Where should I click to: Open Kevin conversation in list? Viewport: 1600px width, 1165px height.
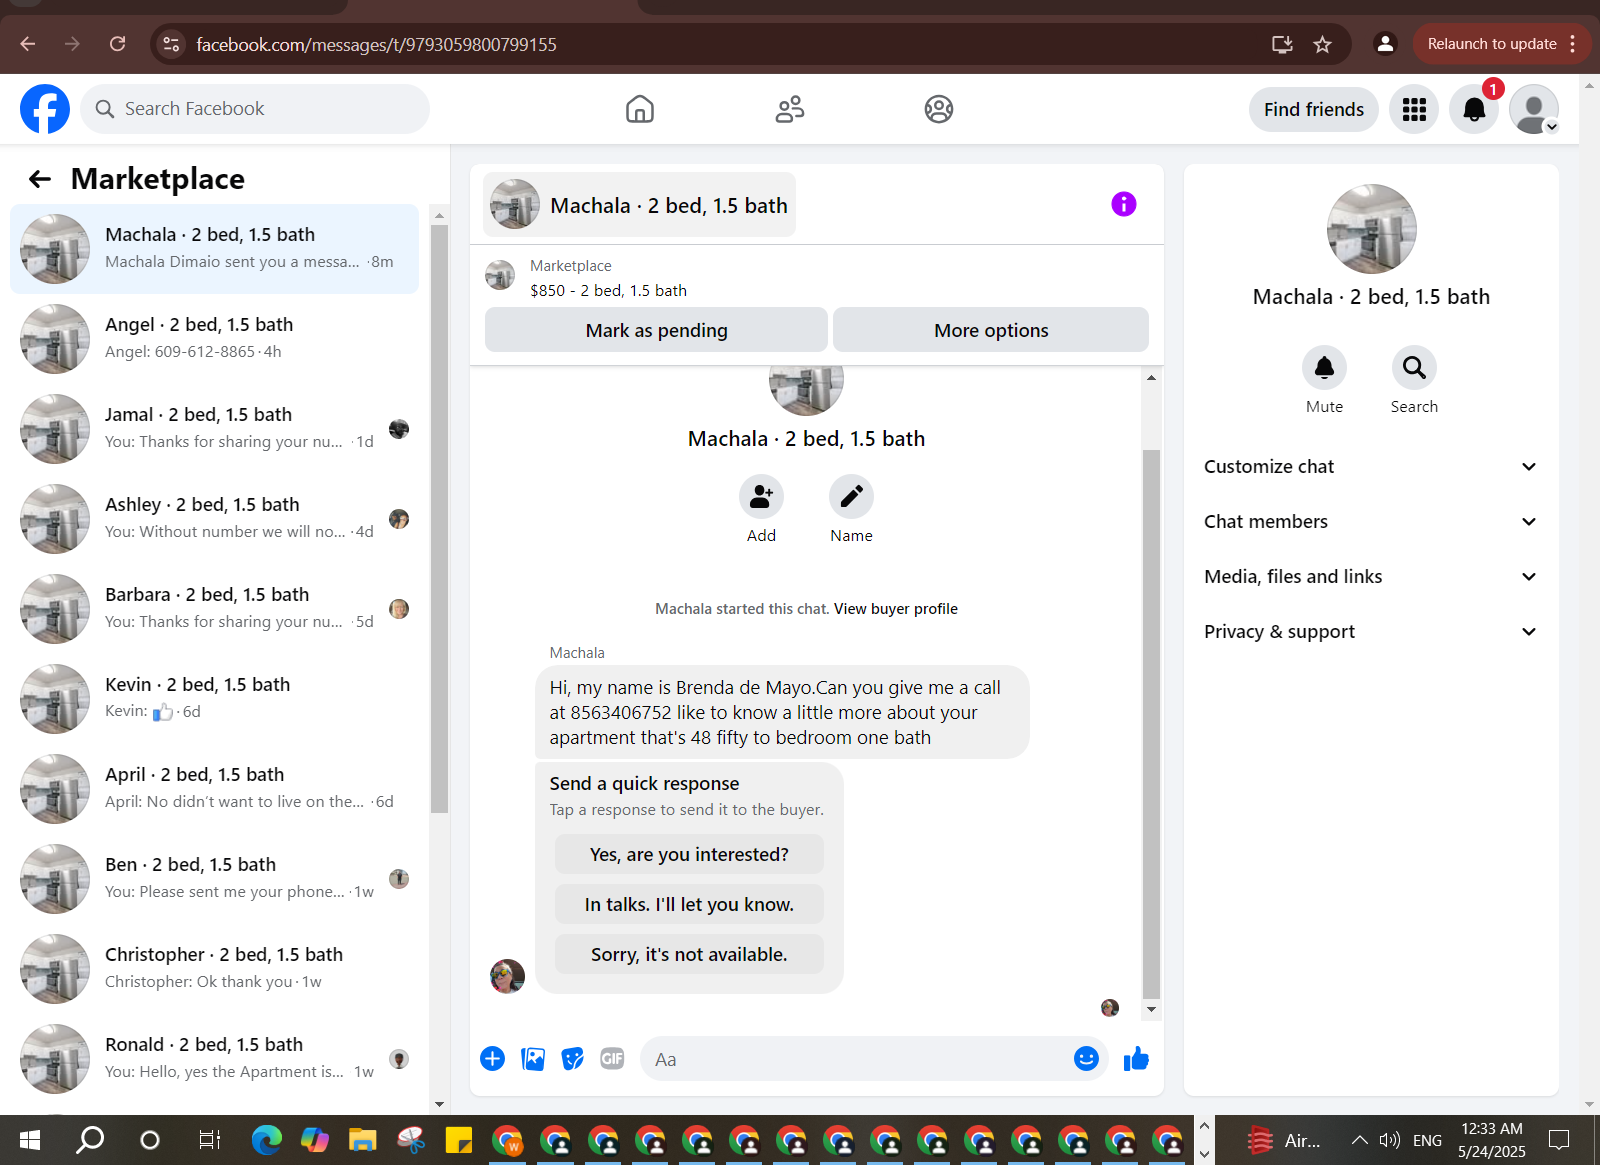pos(215,699)
